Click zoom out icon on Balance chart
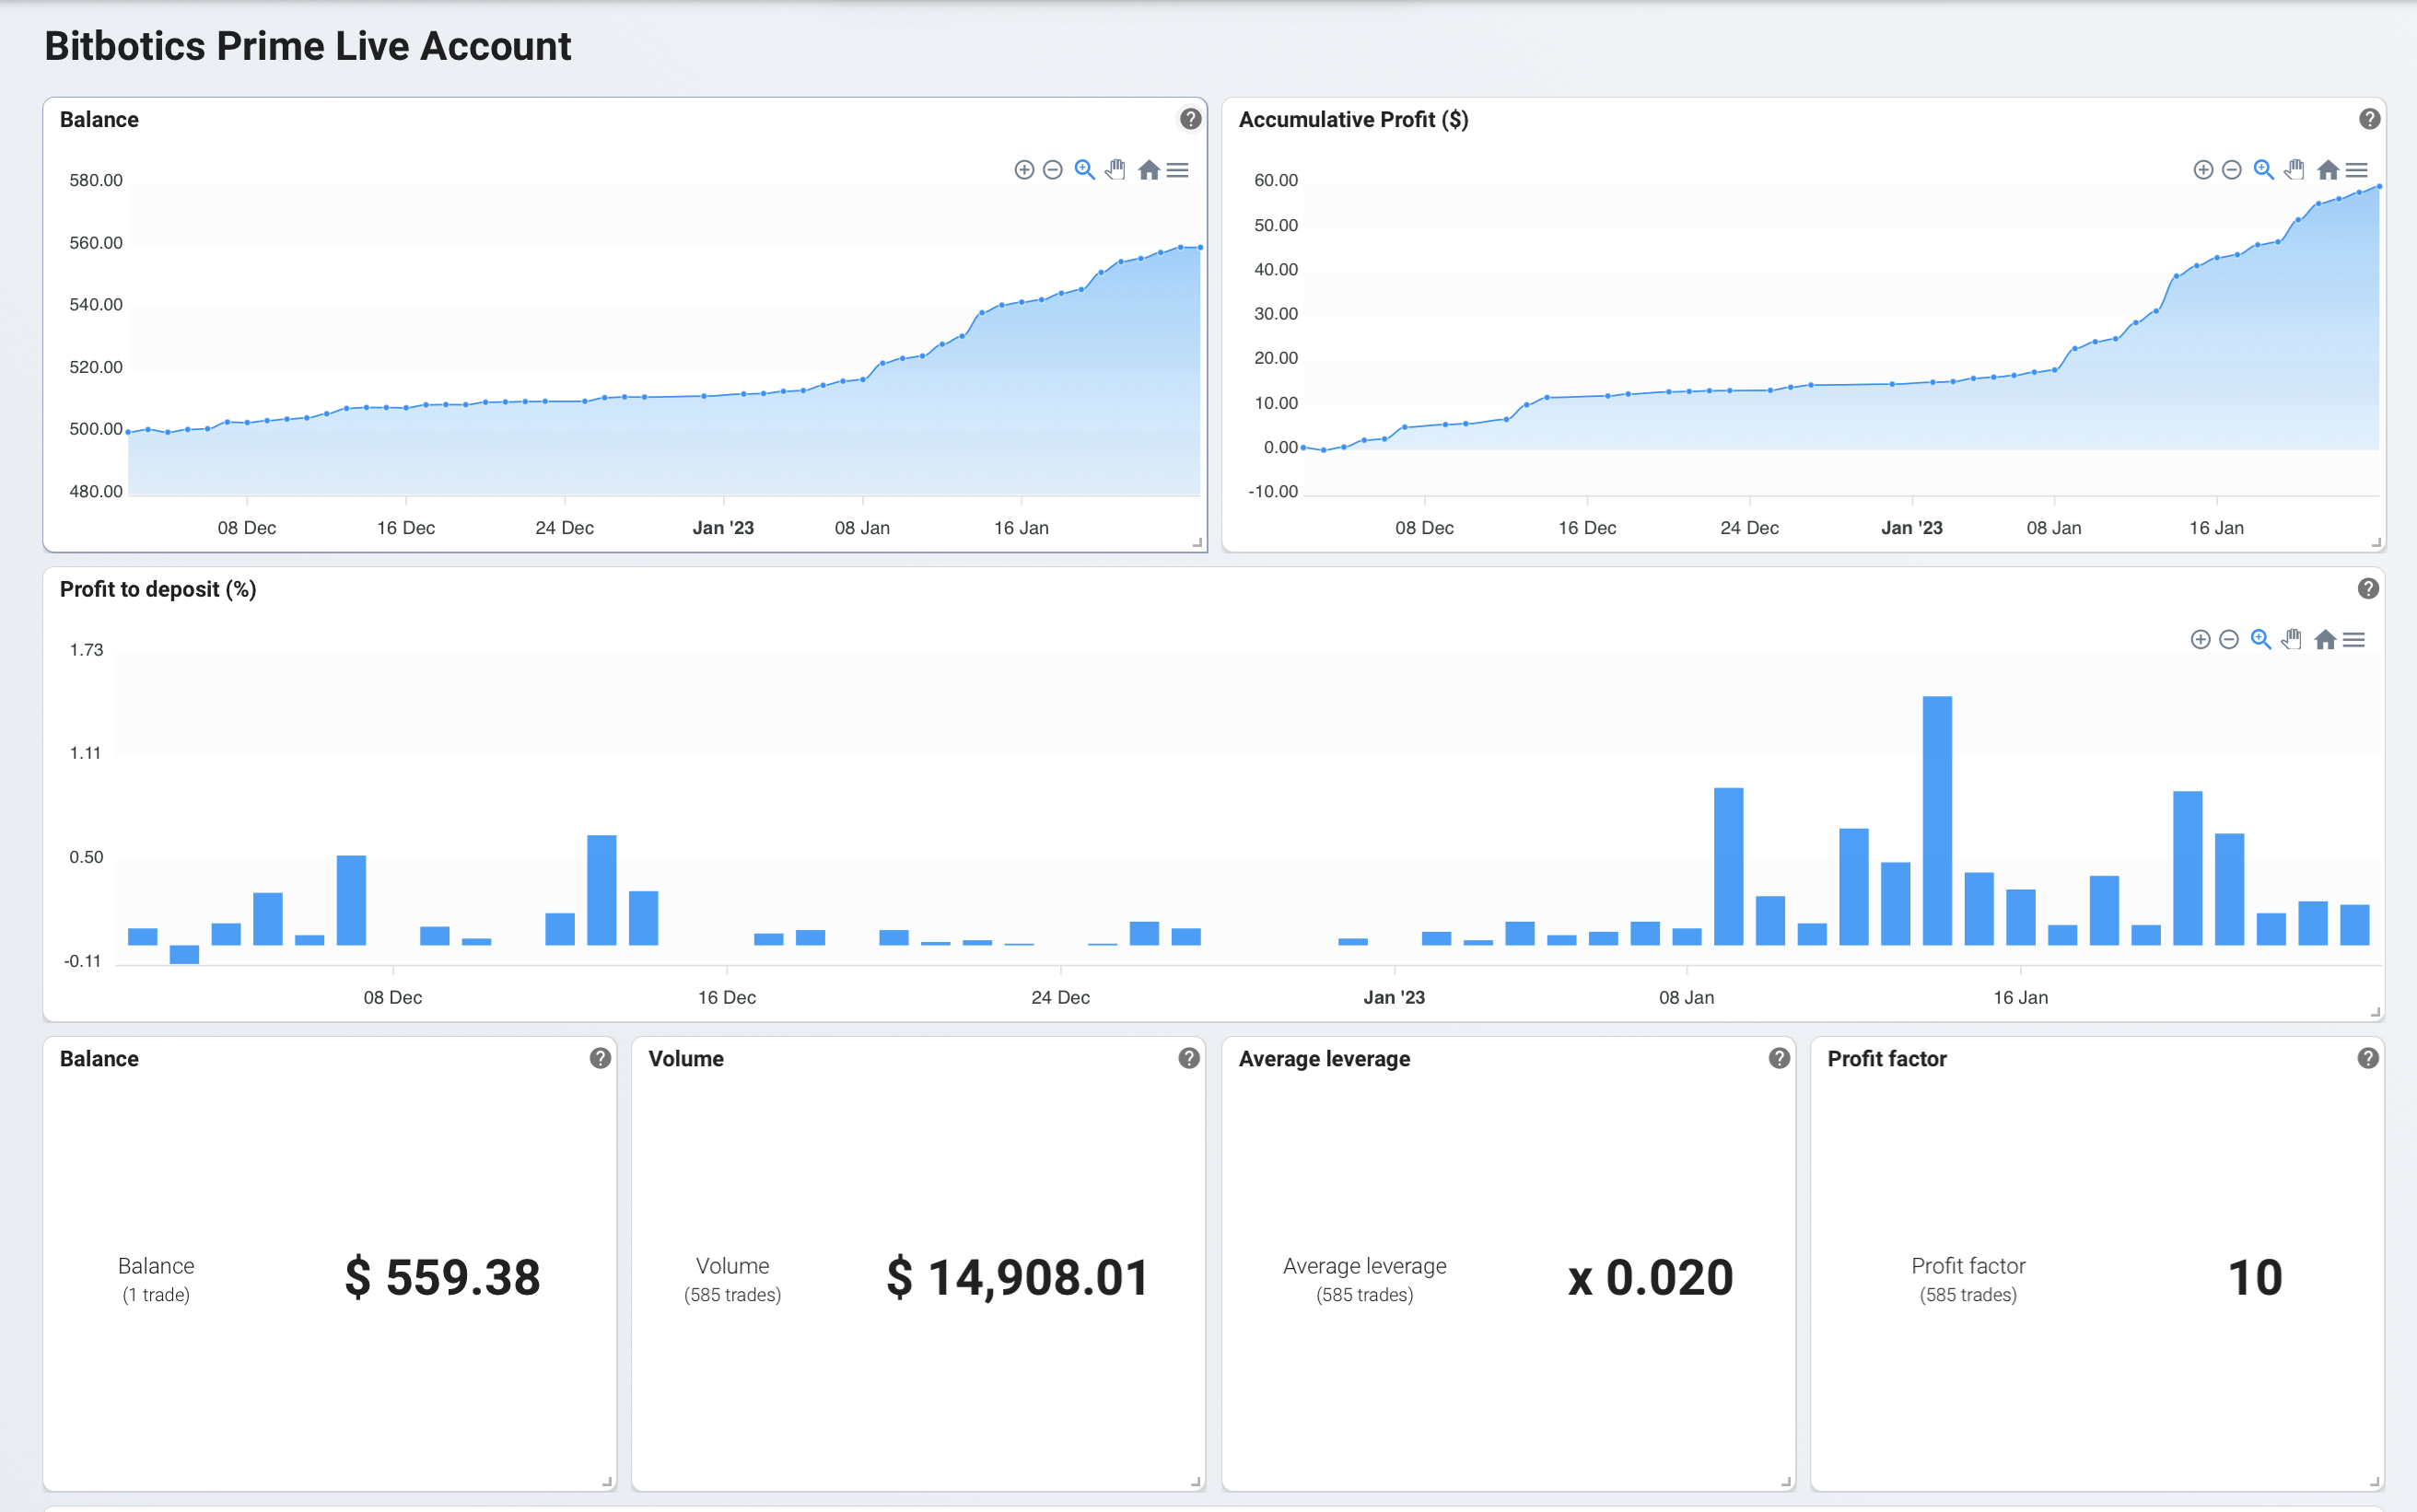 1052,170
